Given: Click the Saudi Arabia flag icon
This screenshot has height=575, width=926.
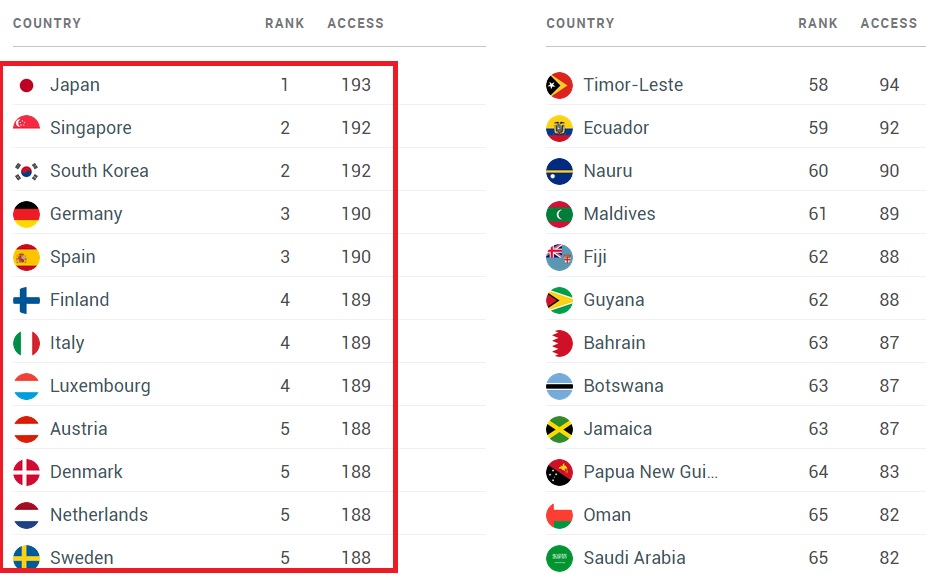Looking at the screenshot, I should point(559,558).
